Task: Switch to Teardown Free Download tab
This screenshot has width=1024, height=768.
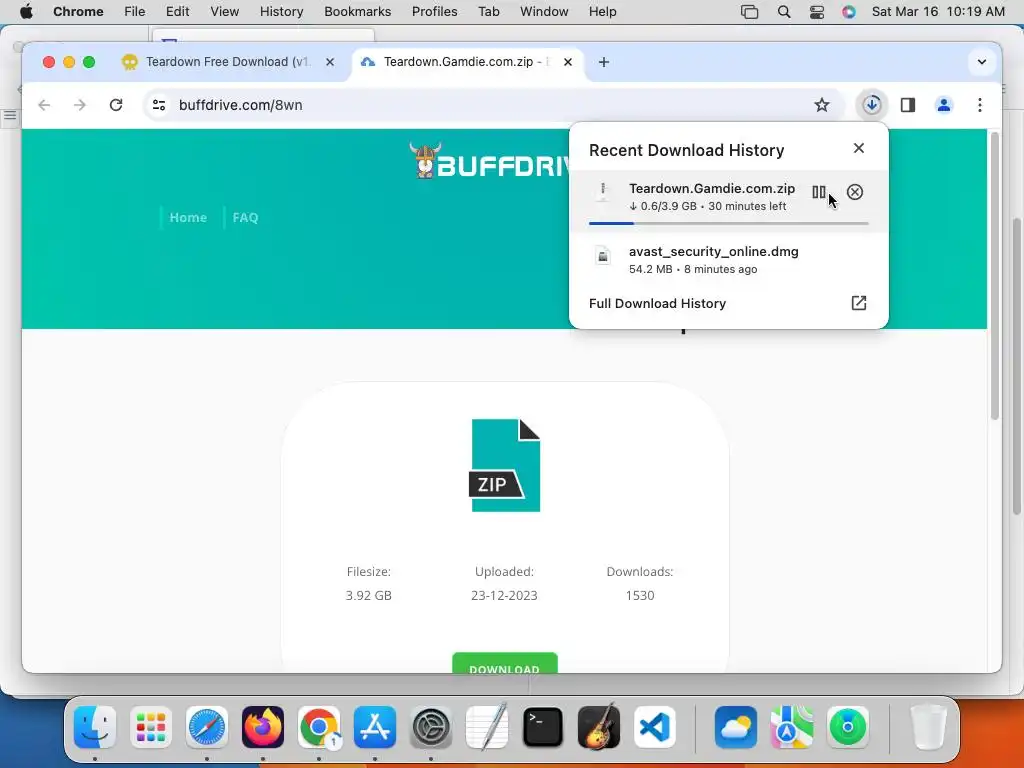Action: tap(227, 62)
